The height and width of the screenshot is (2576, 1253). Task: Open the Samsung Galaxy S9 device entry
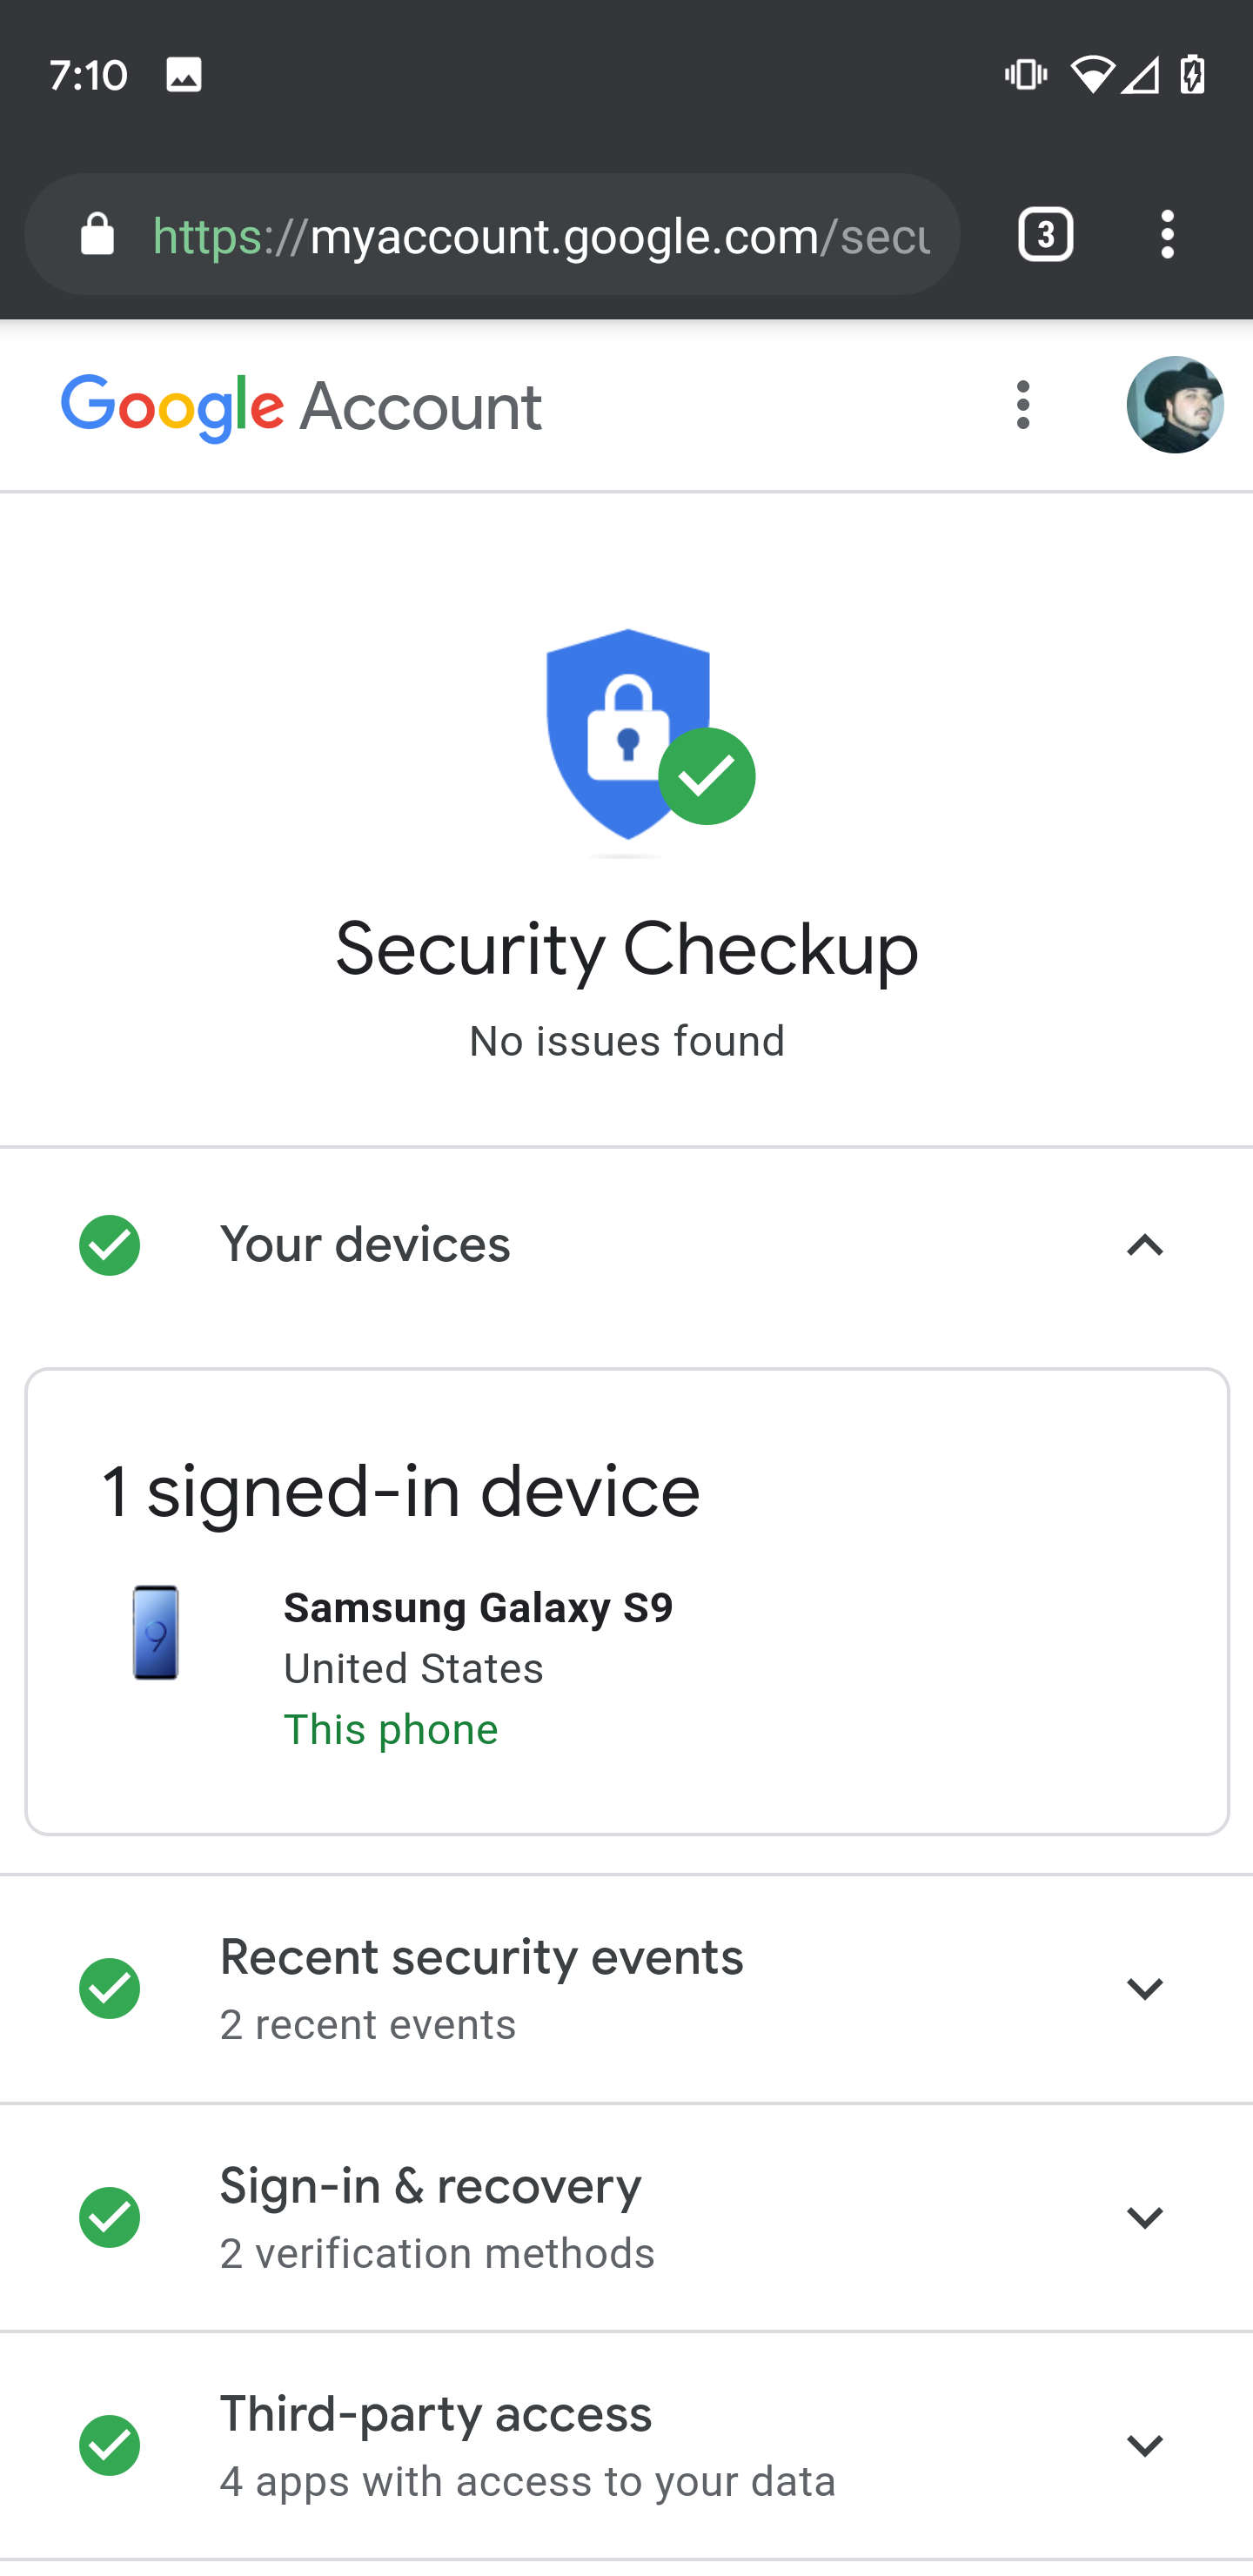[478, 1608]
